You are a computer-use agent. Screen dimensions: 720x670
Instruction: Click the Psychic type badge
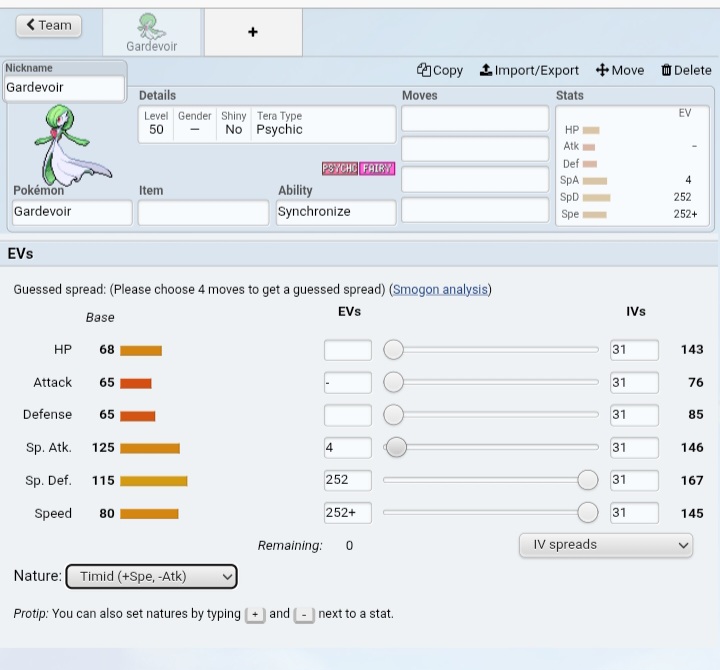click(340, 169)
